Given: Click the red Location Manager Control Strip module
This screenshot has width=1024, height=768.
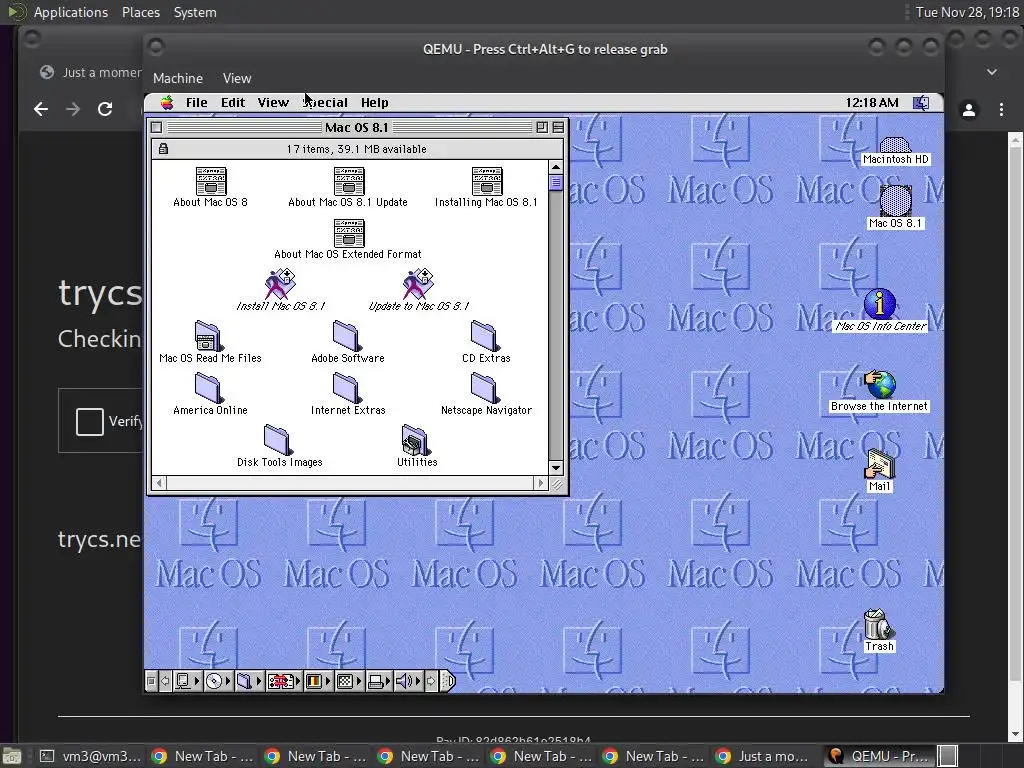Looking at the screenshot, I should 283,681.
